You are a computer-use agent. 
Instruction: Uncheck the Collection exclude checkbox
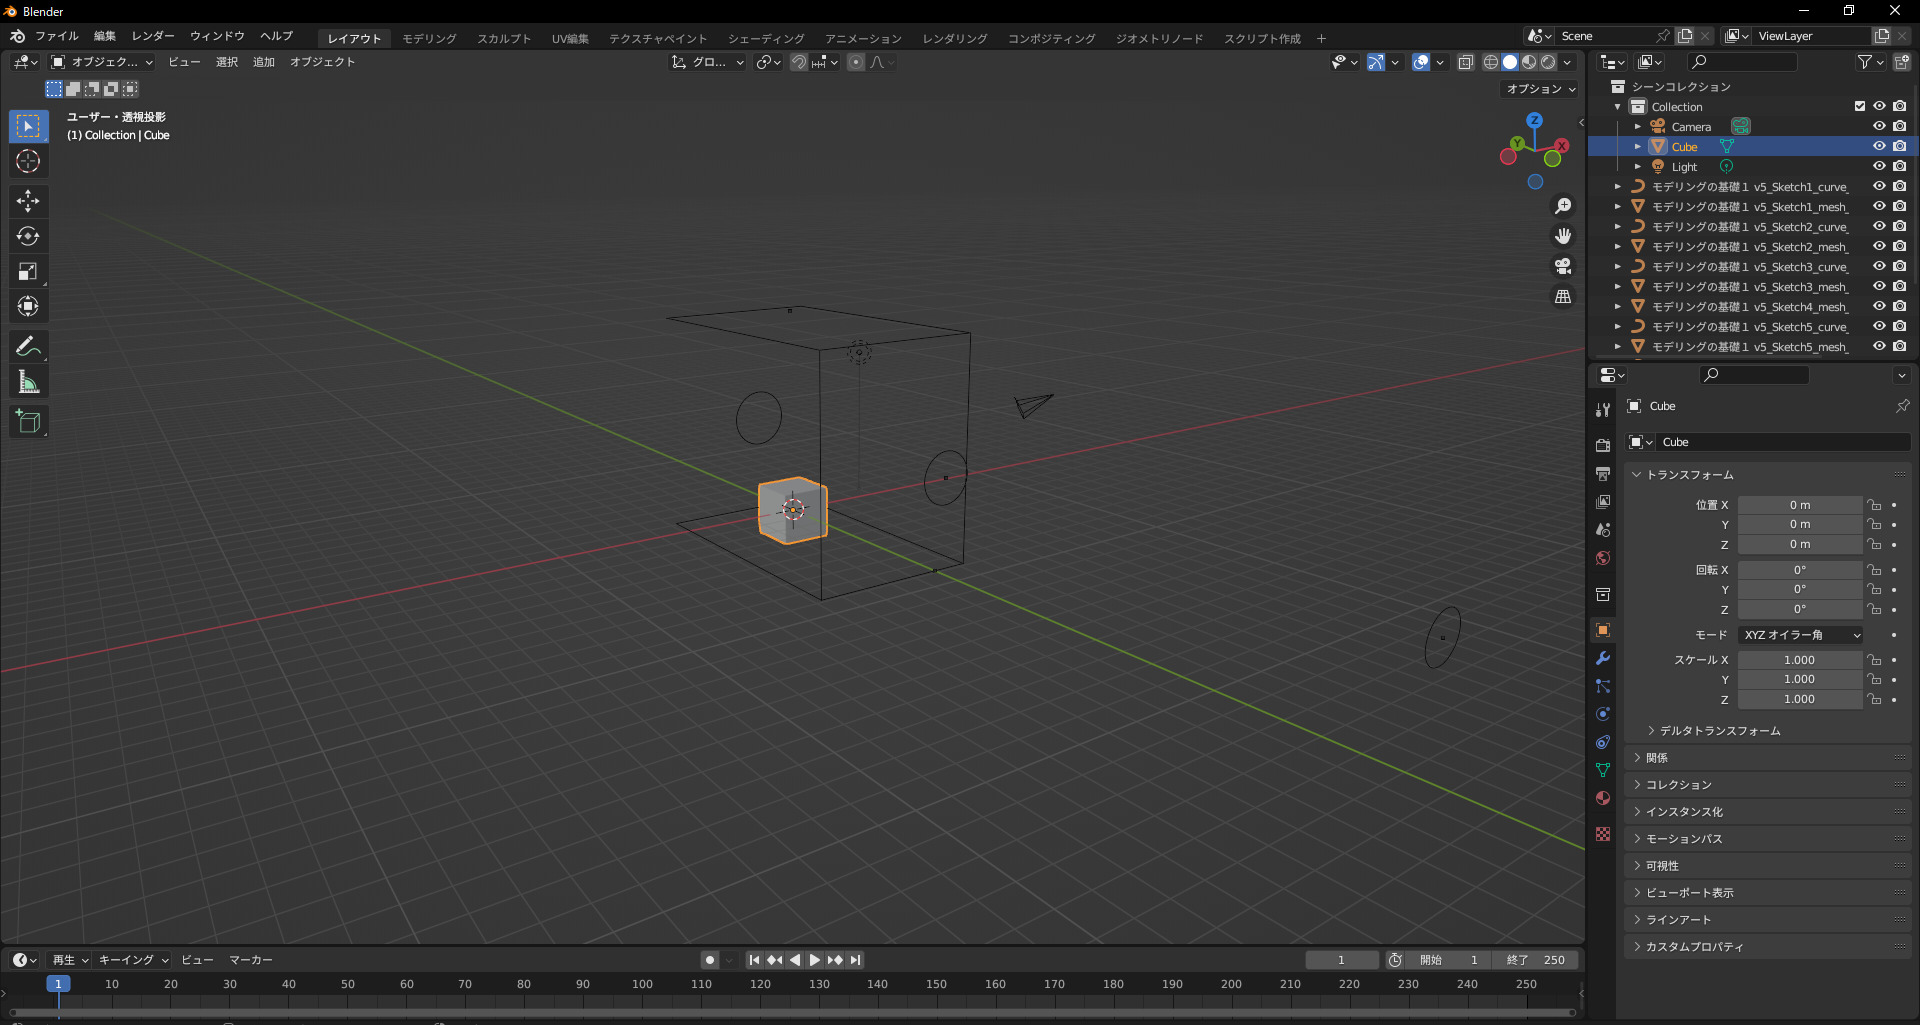click(x=1859, y=106)
